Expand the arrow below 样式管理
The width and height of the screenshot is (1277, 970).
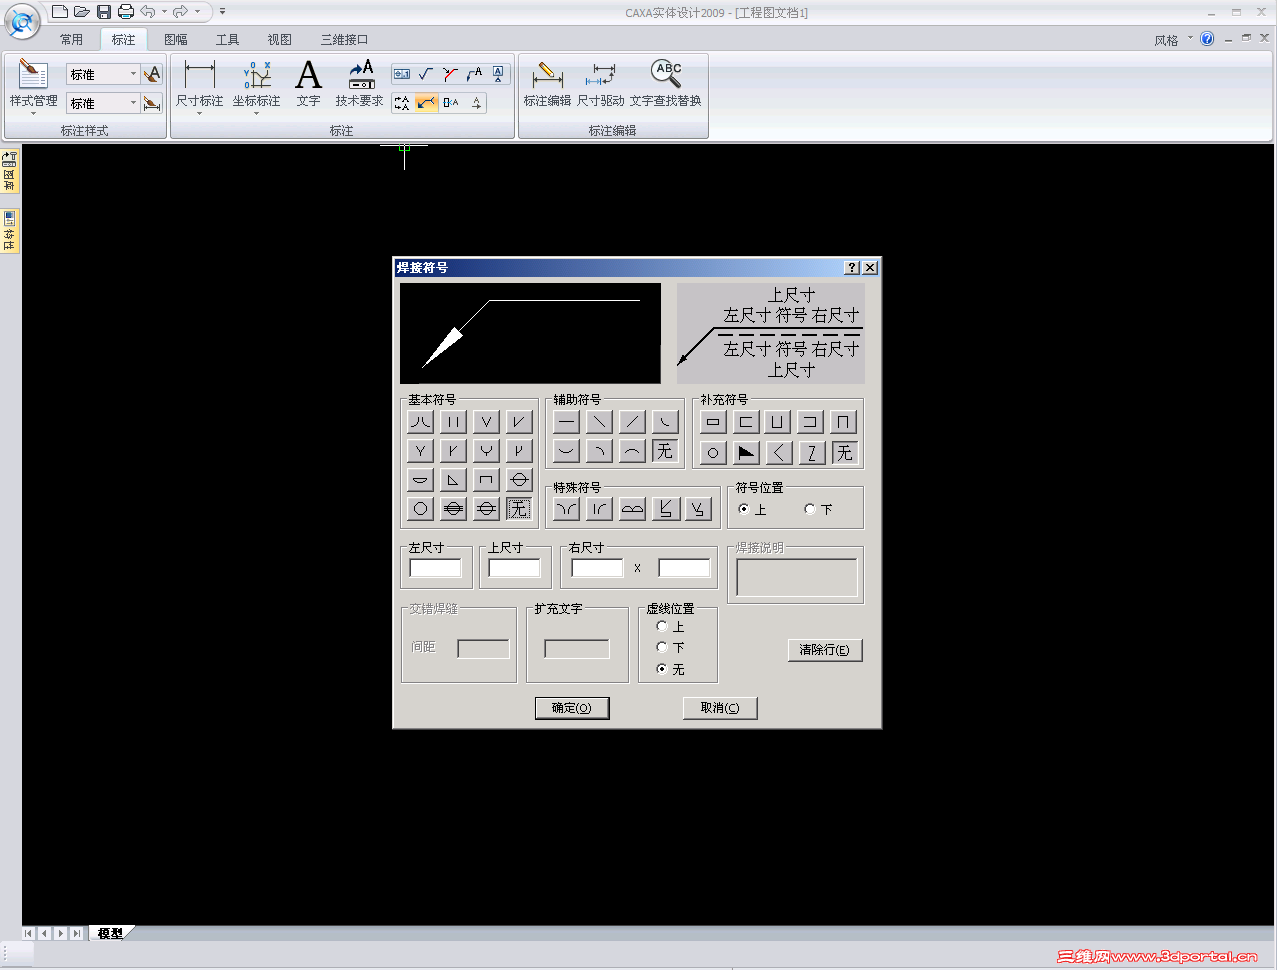[33, 113]
